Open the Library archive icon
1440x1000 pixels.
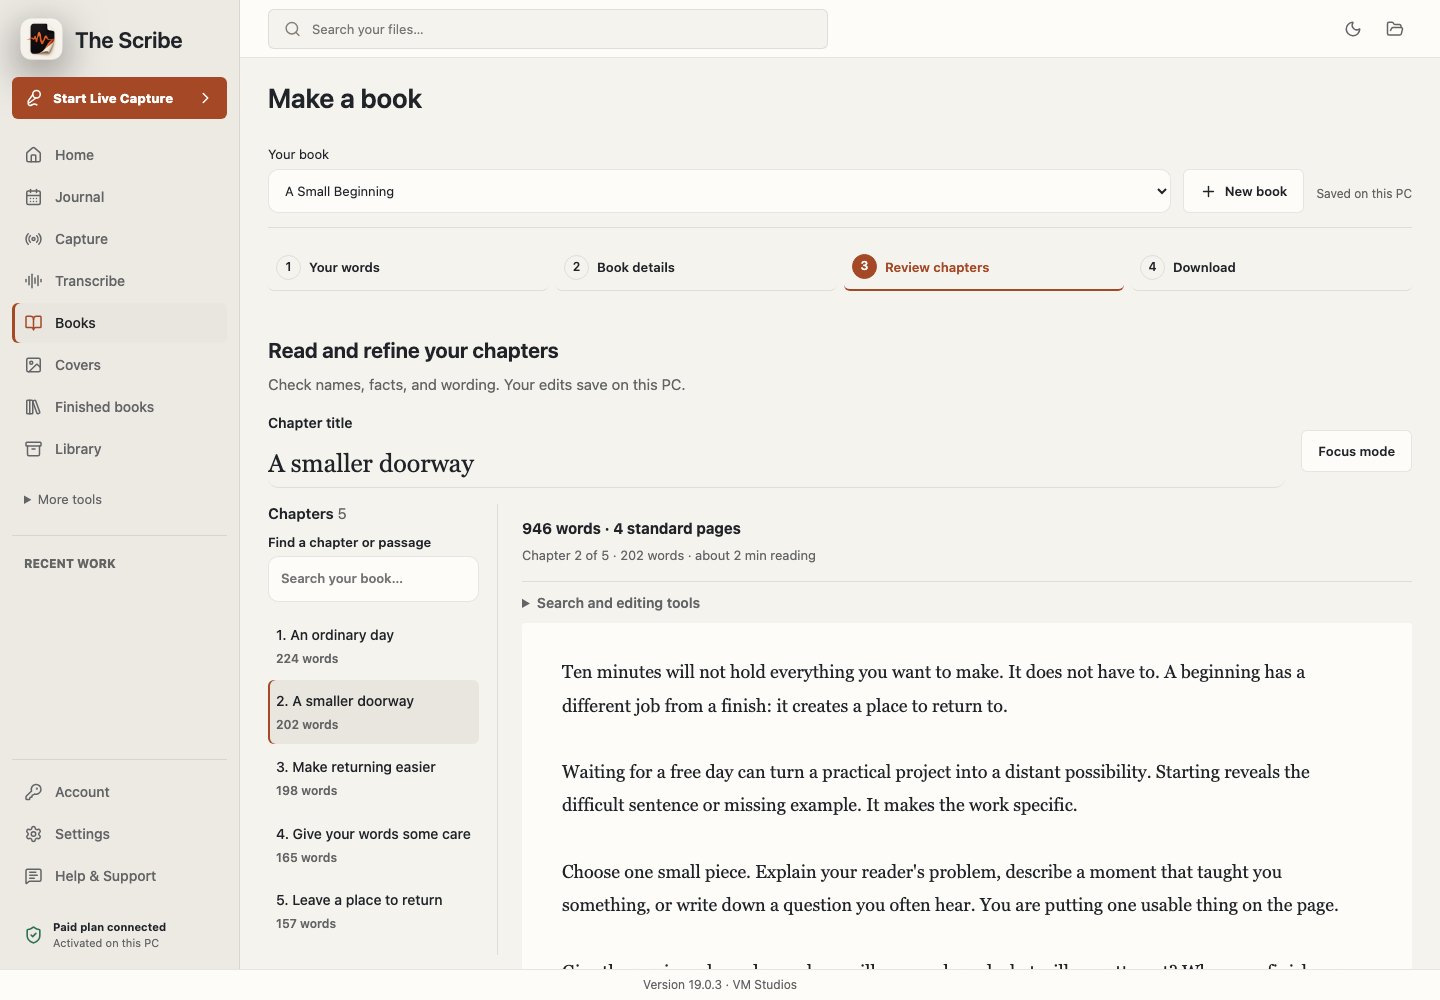33,449
